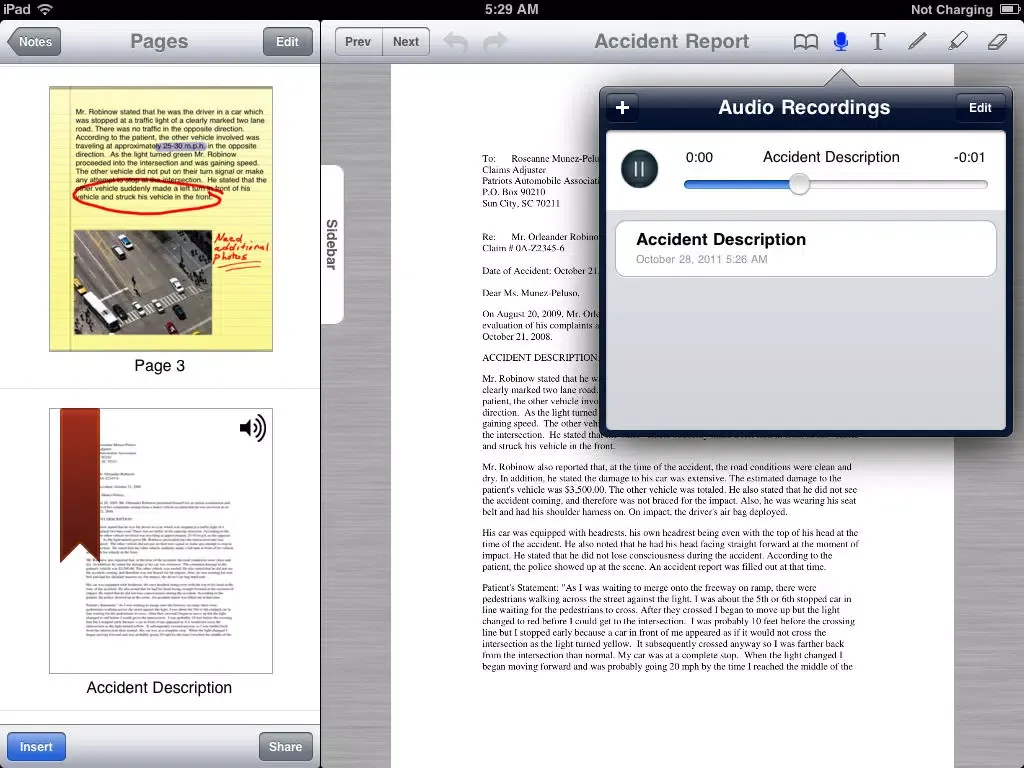
Task: Undo the last action
Action: coord(456,42)
